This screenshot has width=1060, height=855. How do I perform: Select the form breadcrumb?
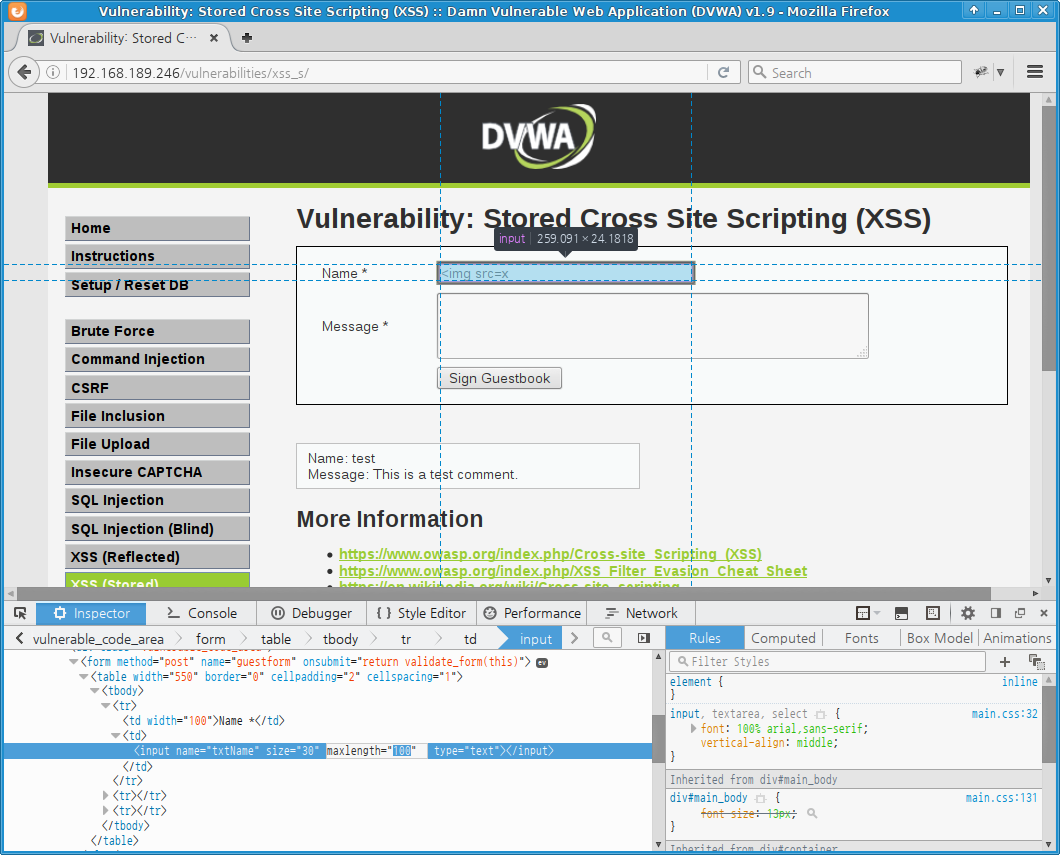click(x=210, y=639)
